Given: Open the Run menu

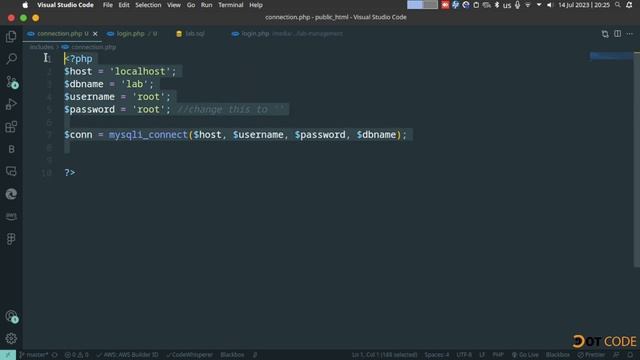Looking at the screenshot, I should point(206,5).
